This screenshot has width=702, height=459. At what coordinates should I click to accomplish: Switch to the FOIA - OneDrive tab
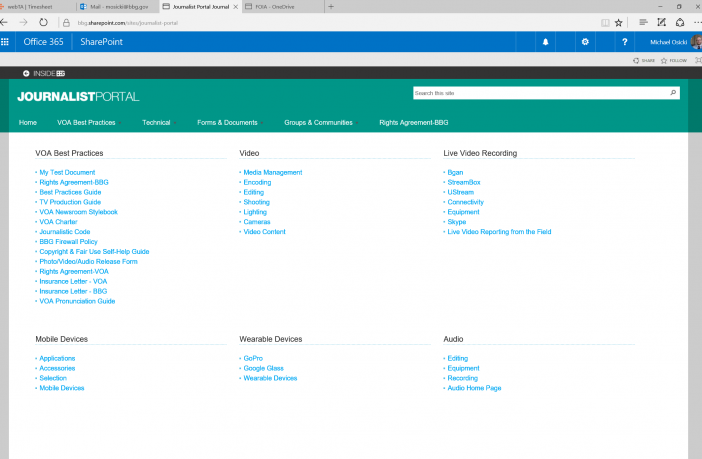pyautogui.click(x=283, y=7)
